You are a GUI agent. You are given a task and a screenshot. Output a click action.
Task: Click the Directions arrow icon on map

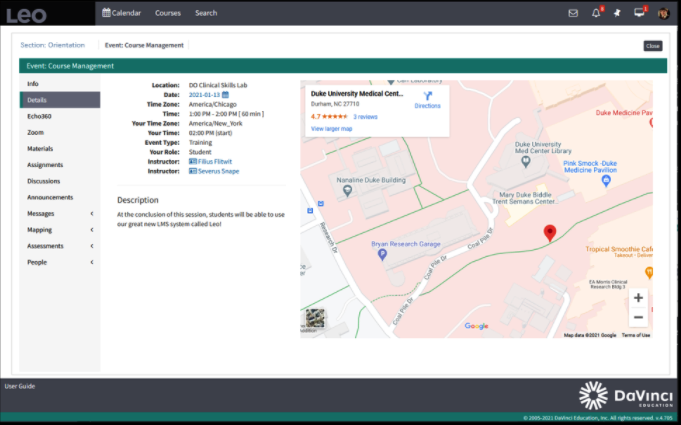(427, 96)
